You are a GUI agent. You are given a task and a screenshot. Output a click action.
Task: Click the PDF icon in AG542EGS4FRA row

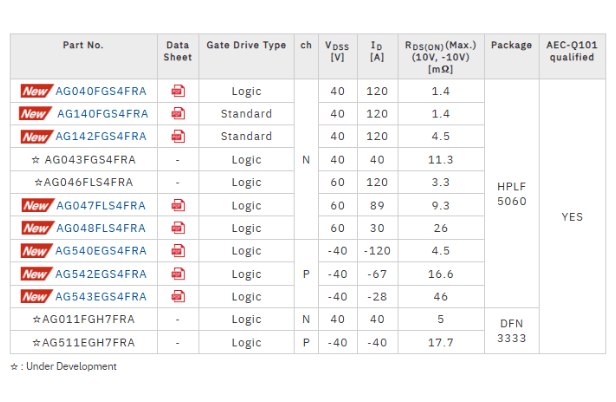178,274
